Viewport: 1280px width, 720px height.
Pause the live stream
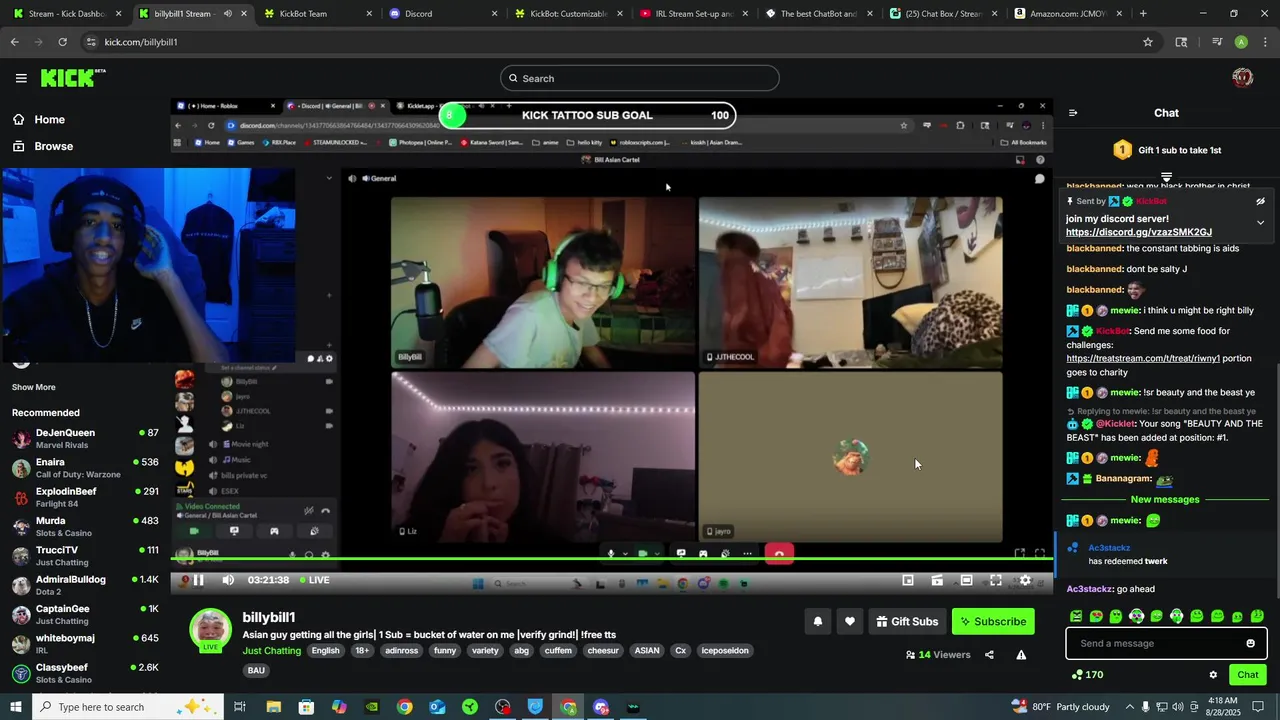point(198,580)
